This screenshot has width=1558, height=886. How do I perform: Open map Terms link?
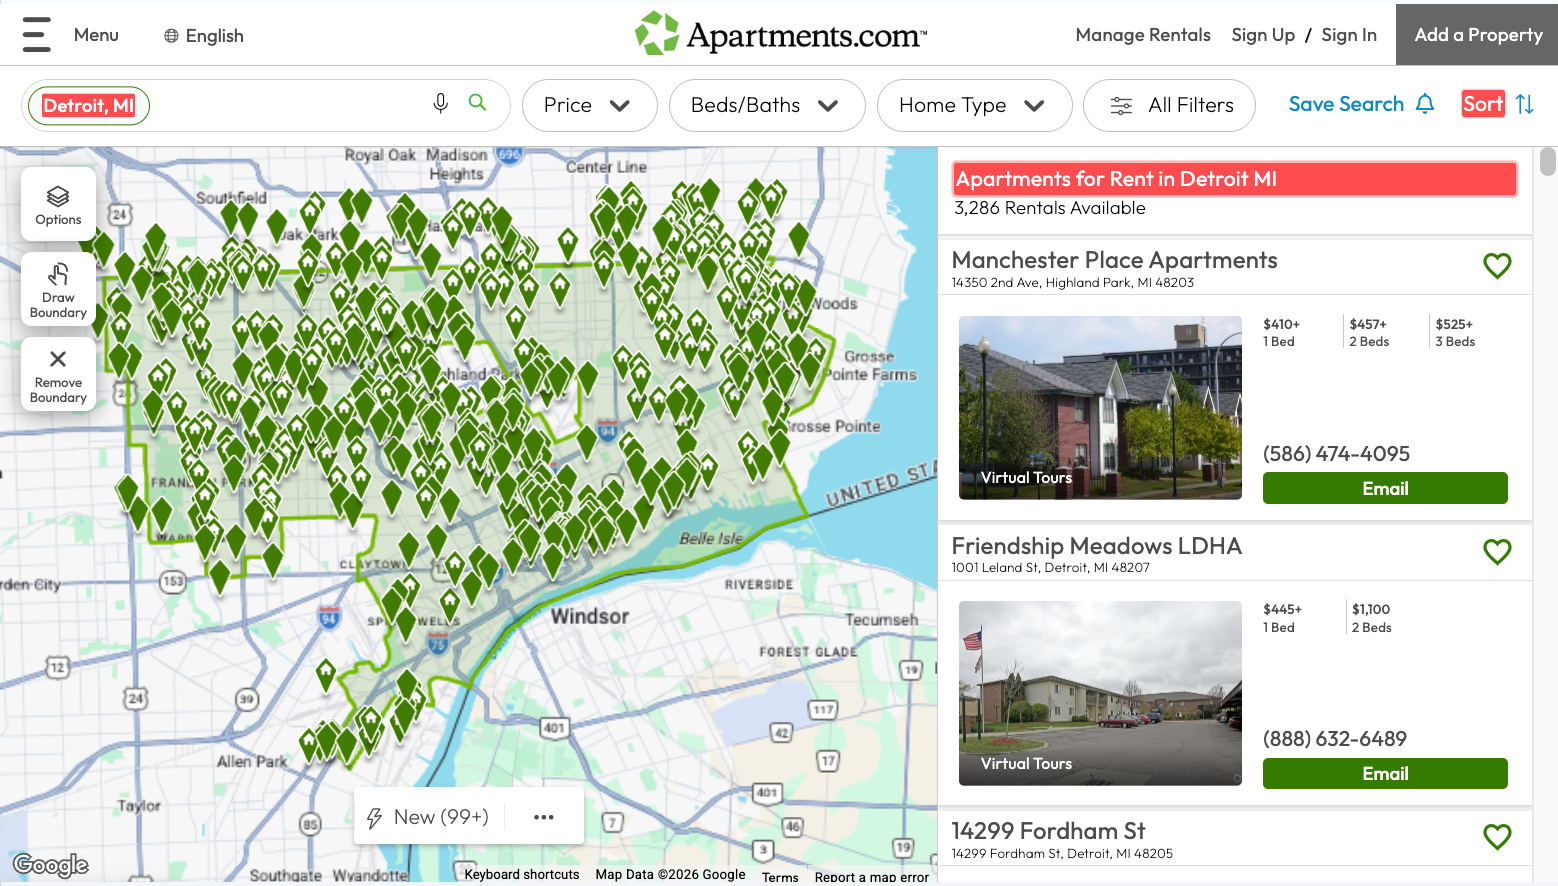tap(780, 877)
